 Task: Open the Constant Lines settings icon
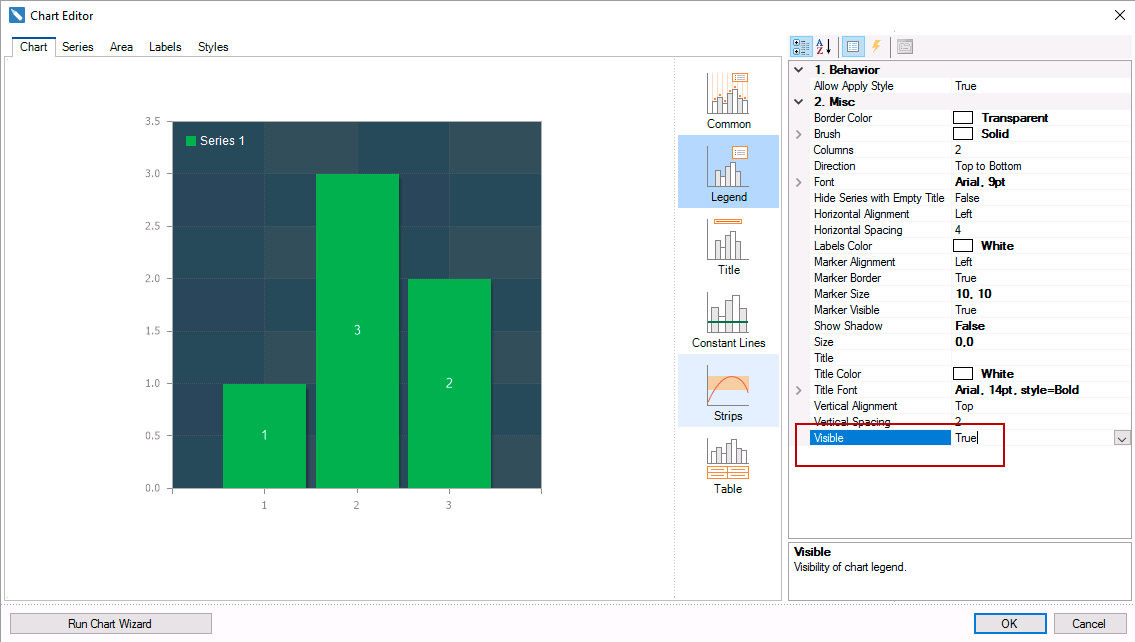point(728,318)
